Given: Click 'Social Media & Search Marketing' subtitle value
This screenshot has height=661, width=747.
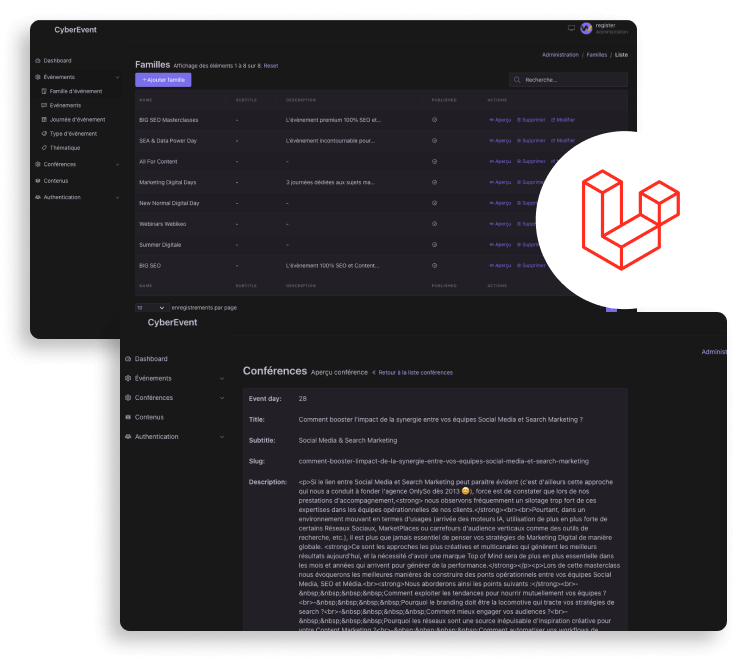Looking at the screenshot, I should pos(348,441).
